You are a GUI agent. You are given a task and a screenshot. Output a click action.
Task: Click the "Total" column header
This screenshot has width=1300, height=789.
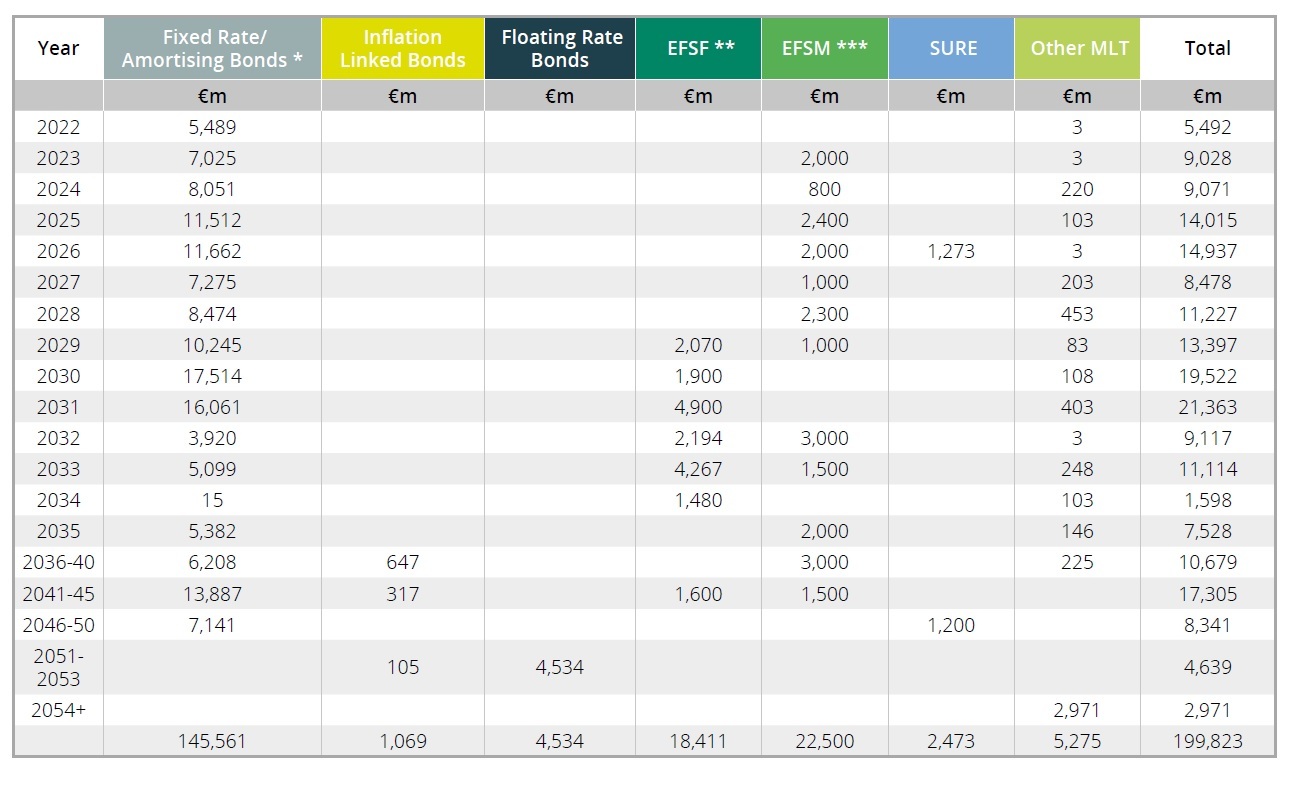pyautogui.click(x=1208, y=48)
